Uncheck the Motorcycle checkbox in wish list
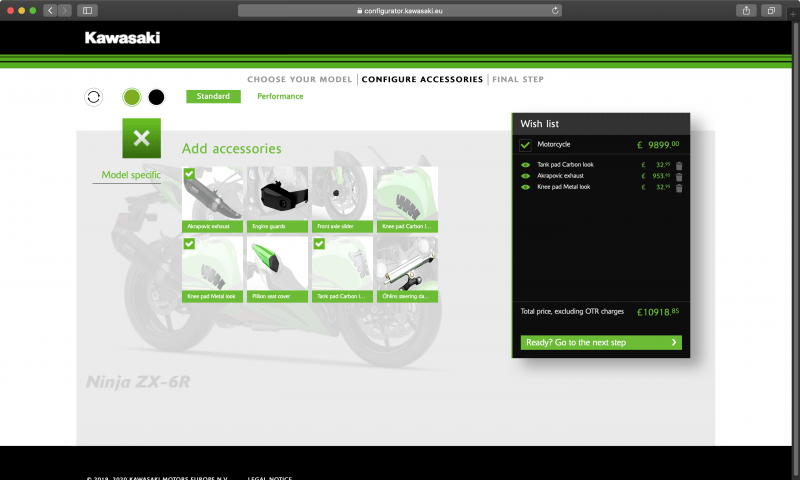Viewport: 800px width, 480px height. click(x=525, y=145)
